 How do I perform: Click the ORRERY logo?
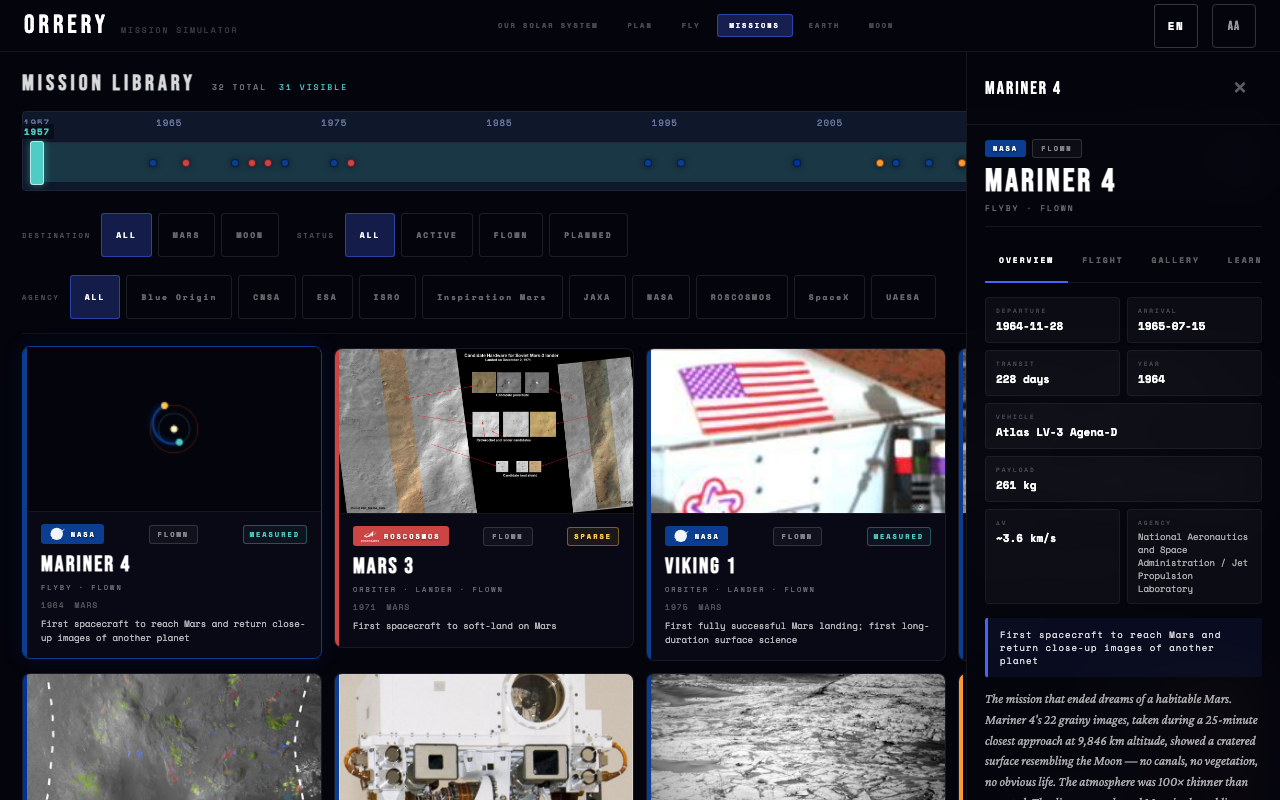pos(65,25)
